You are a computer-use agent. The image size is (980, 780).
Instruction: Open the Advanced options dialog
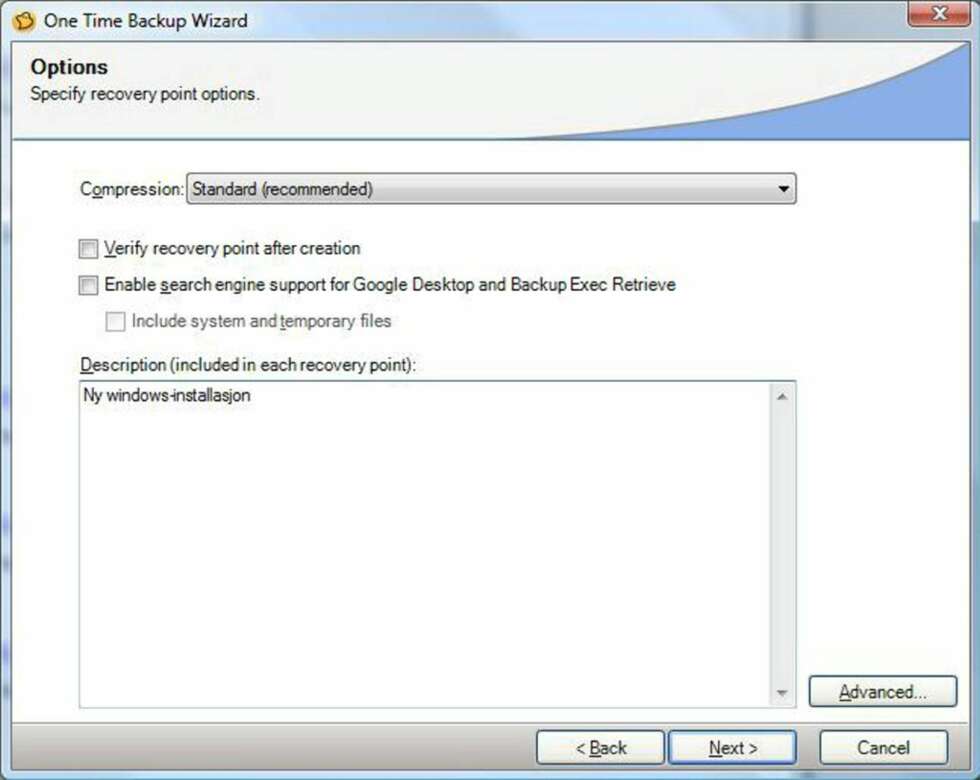pos(882,692)
